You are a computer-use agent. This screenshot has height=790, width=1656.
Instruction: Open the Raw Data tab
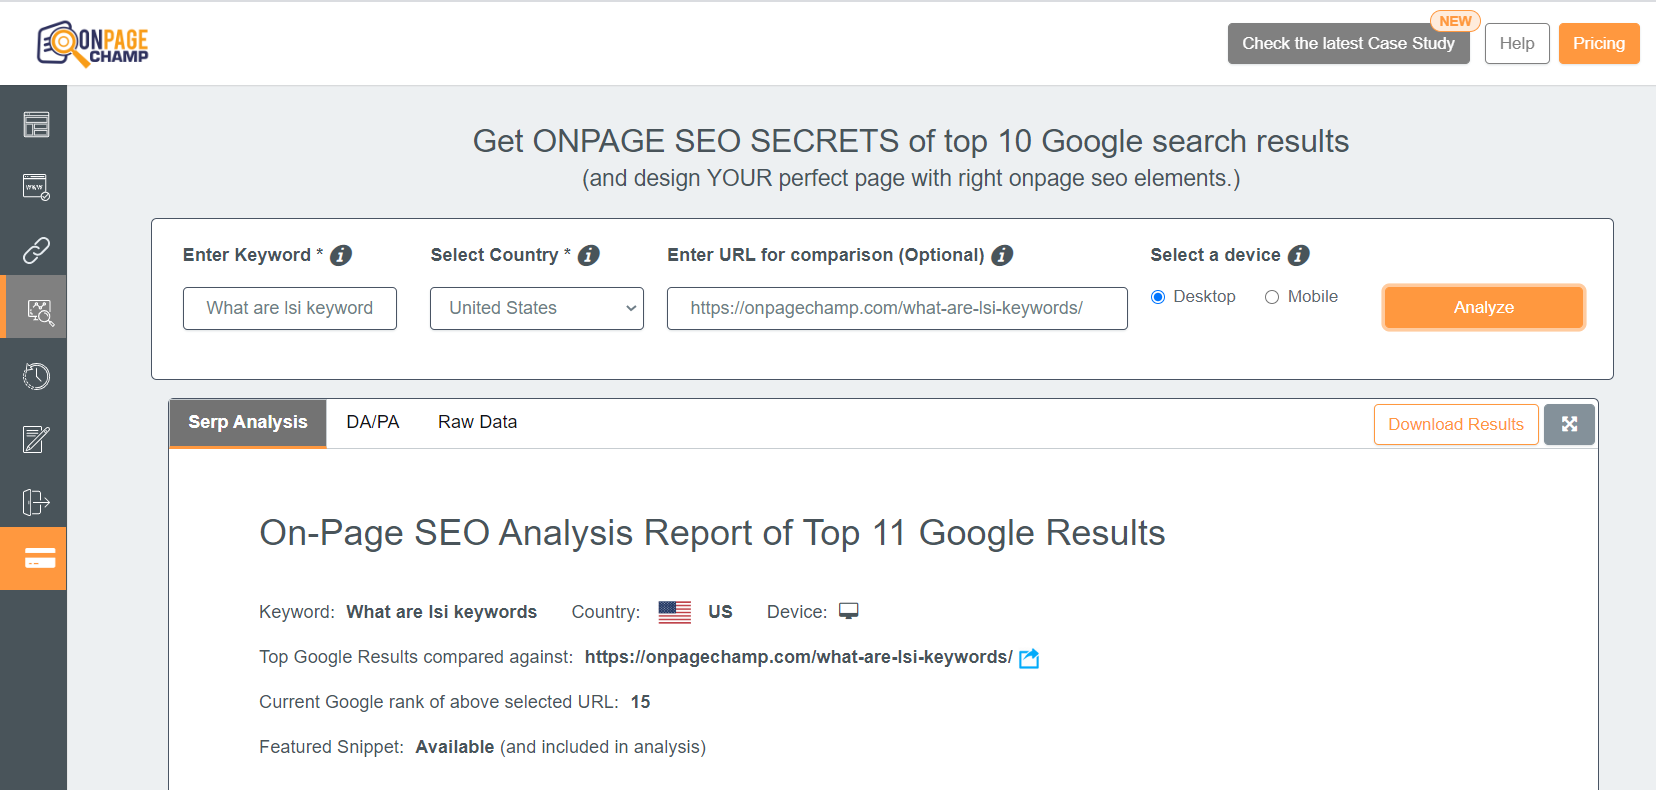point(477,421)
